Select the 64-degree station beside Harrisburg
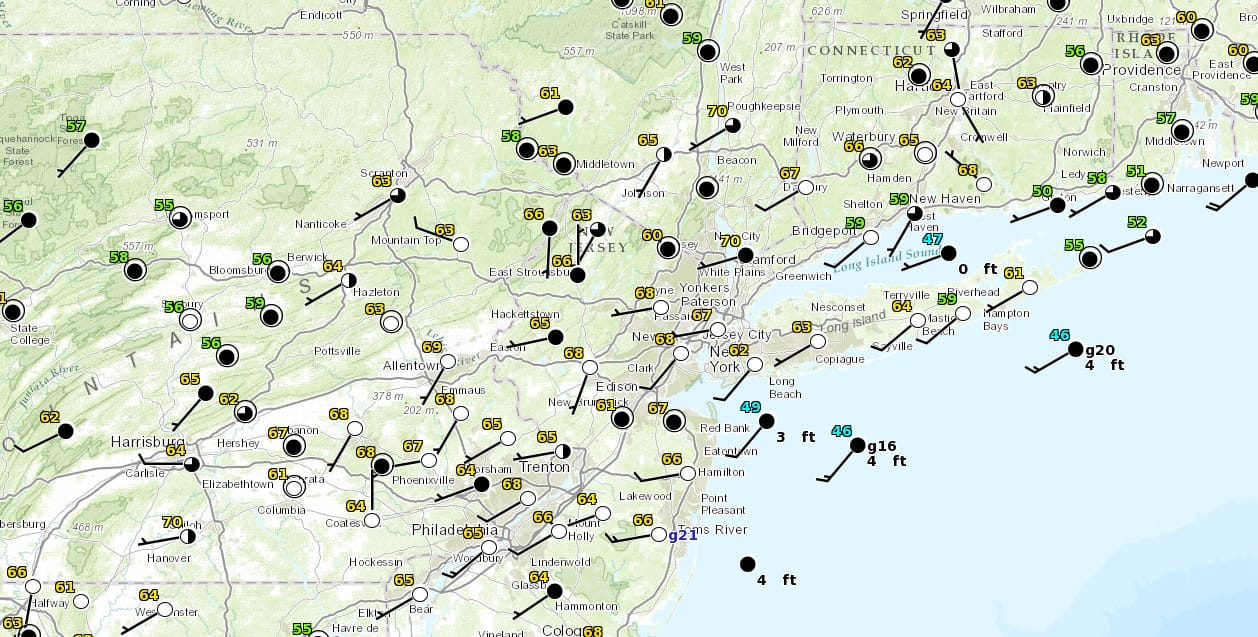1258x637 pixels. pyautogui.click(x=191, y=464)
